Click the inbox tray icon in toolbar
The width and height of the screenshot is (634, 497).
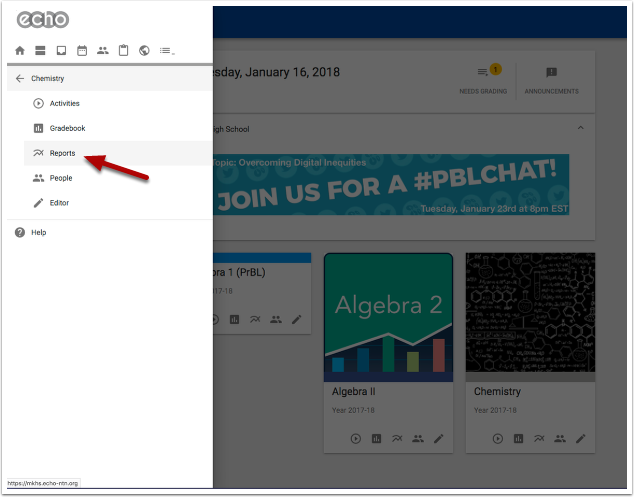(x=61, y=50)
